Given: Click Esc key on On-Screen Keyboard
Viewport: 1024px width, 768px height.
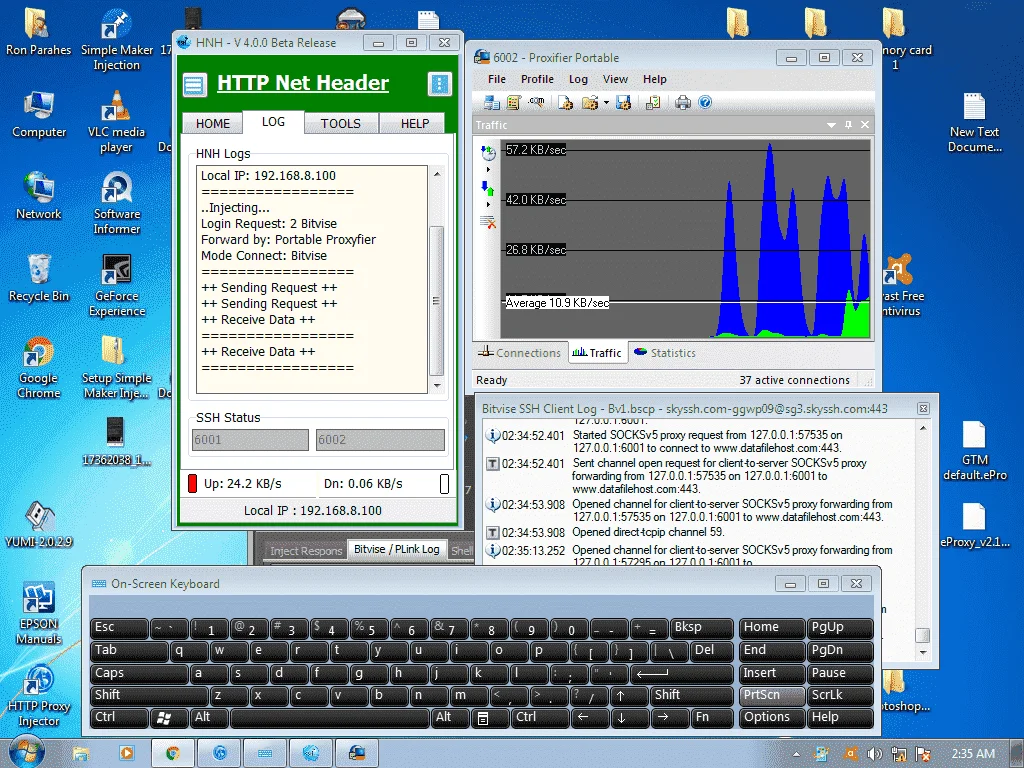Looking at the screenshot, I should pos(119,628).
